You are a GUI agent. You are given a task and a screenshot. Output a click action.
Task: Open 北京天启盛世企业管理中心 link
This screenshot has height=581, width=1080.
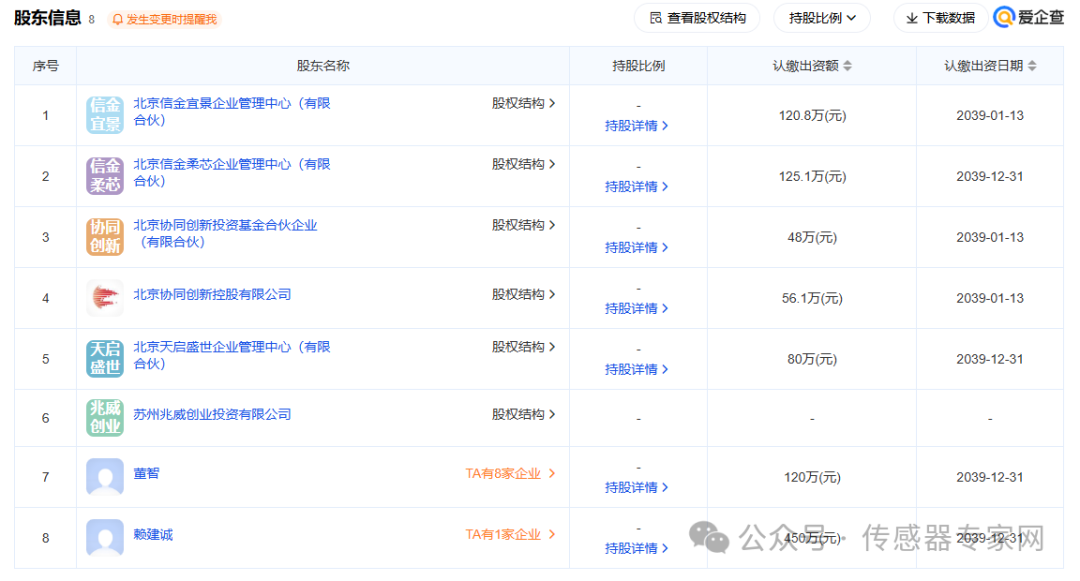pyautogui.click(x=231, y=355)
